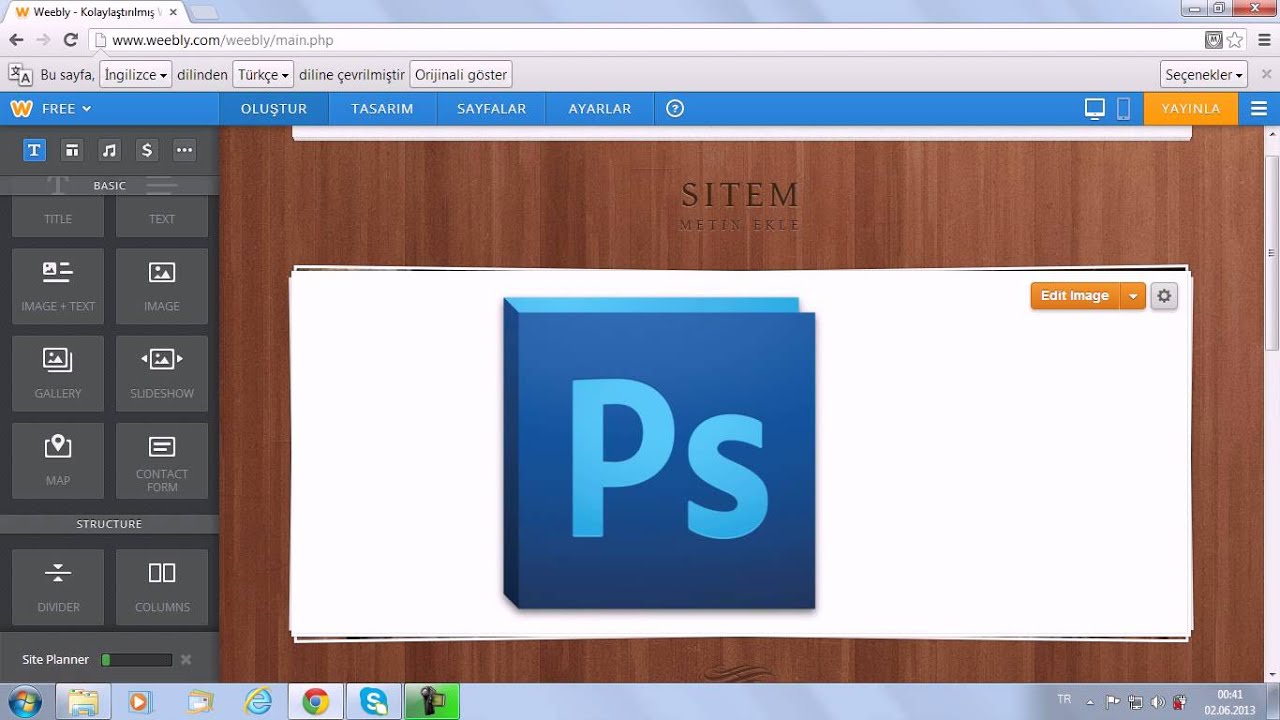1280x720 pixels.
Task: Choose the Gallery element
Action: point(58,373)
